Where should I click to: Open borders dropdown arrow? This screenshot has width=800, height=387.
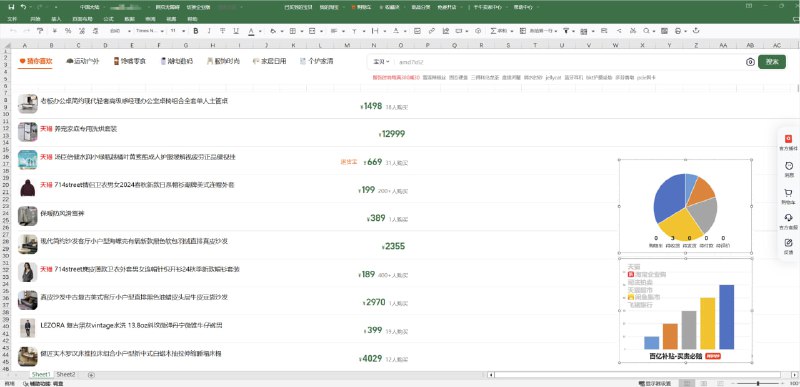(x=301, y=31)
